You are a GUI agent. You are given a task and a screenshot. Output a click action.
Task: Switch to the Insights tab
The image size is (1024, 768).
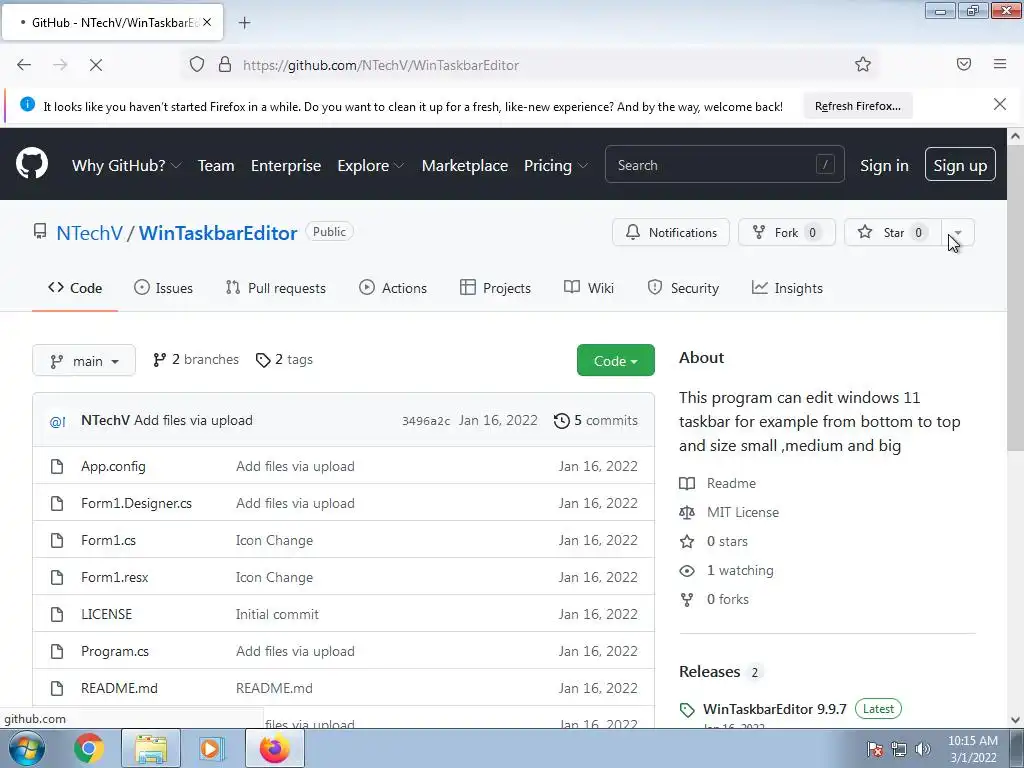pos(787,288)
